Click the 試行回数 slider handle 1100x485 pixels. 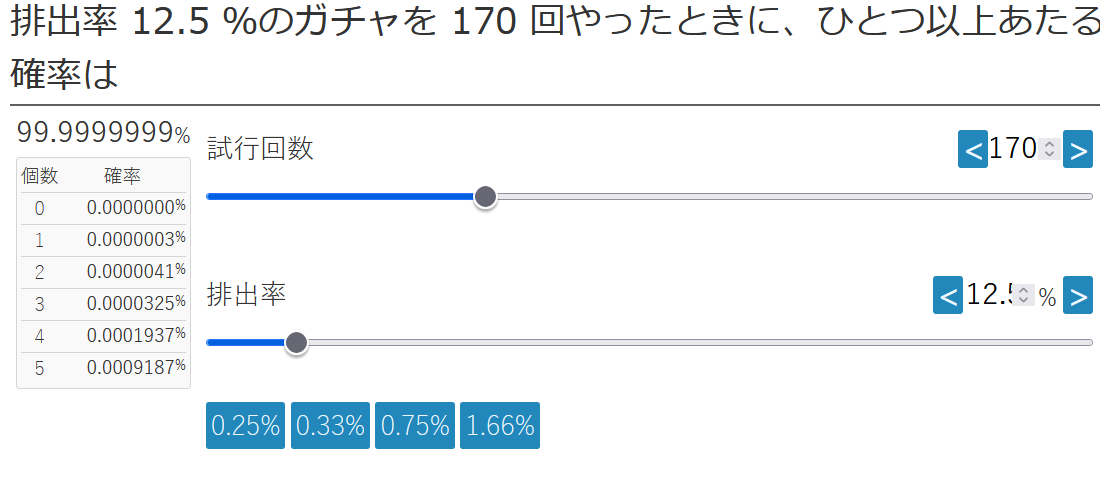(x=485, y=197)
